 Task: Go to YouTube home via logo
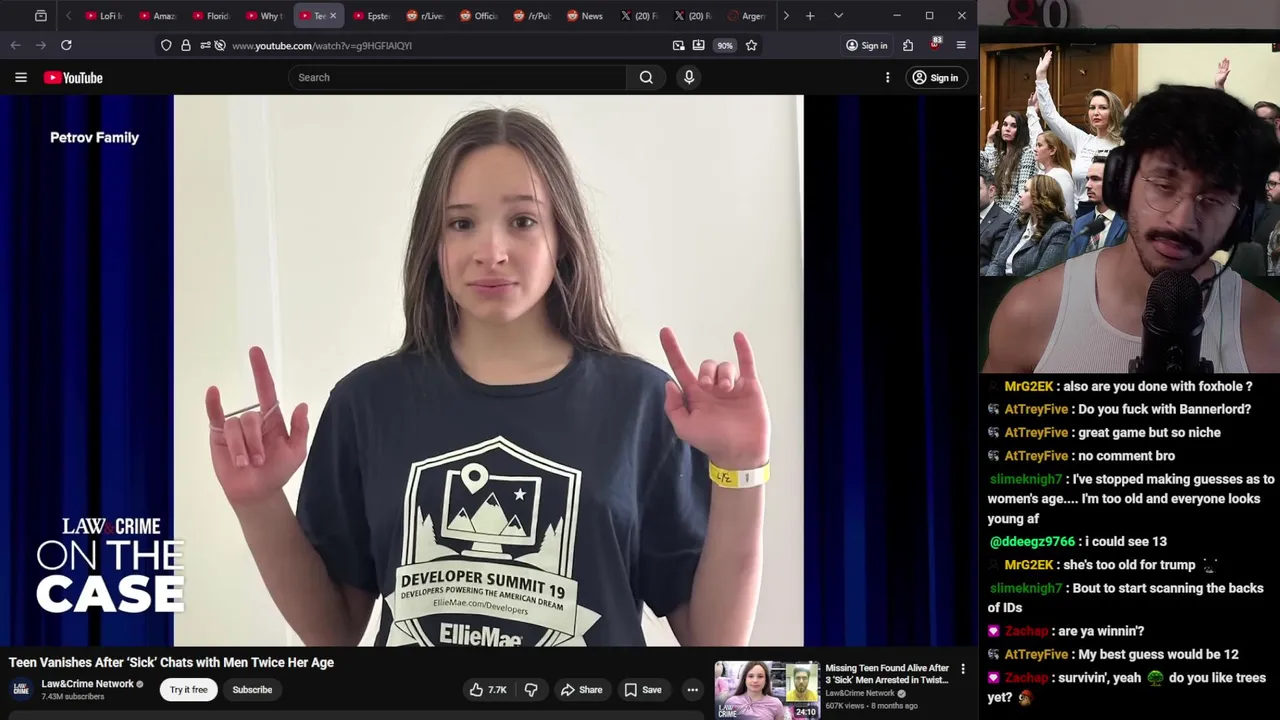[x=73, y=77]
